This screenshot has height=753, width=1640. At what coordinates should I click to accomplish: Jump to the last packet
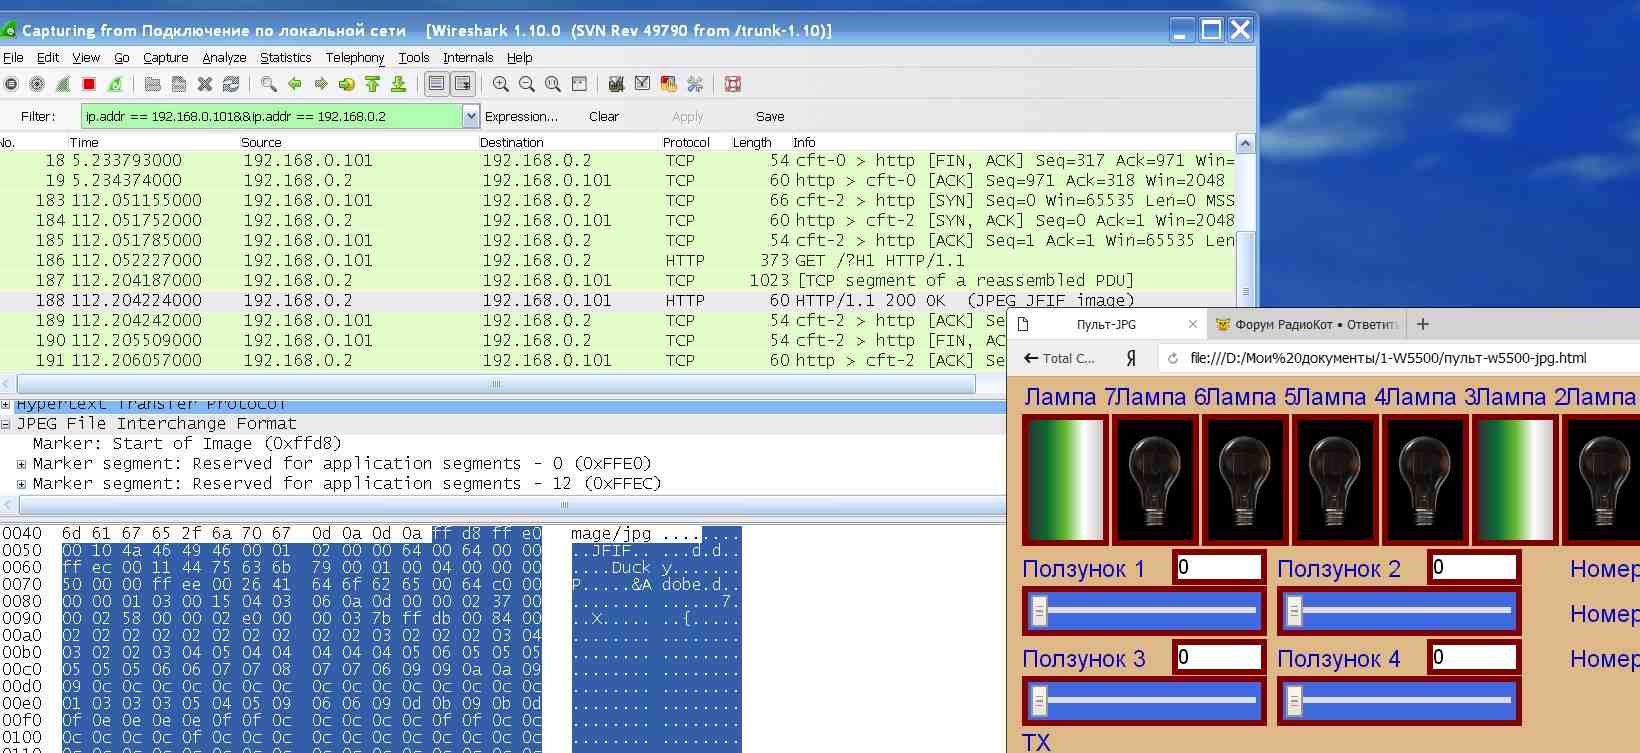398,84
